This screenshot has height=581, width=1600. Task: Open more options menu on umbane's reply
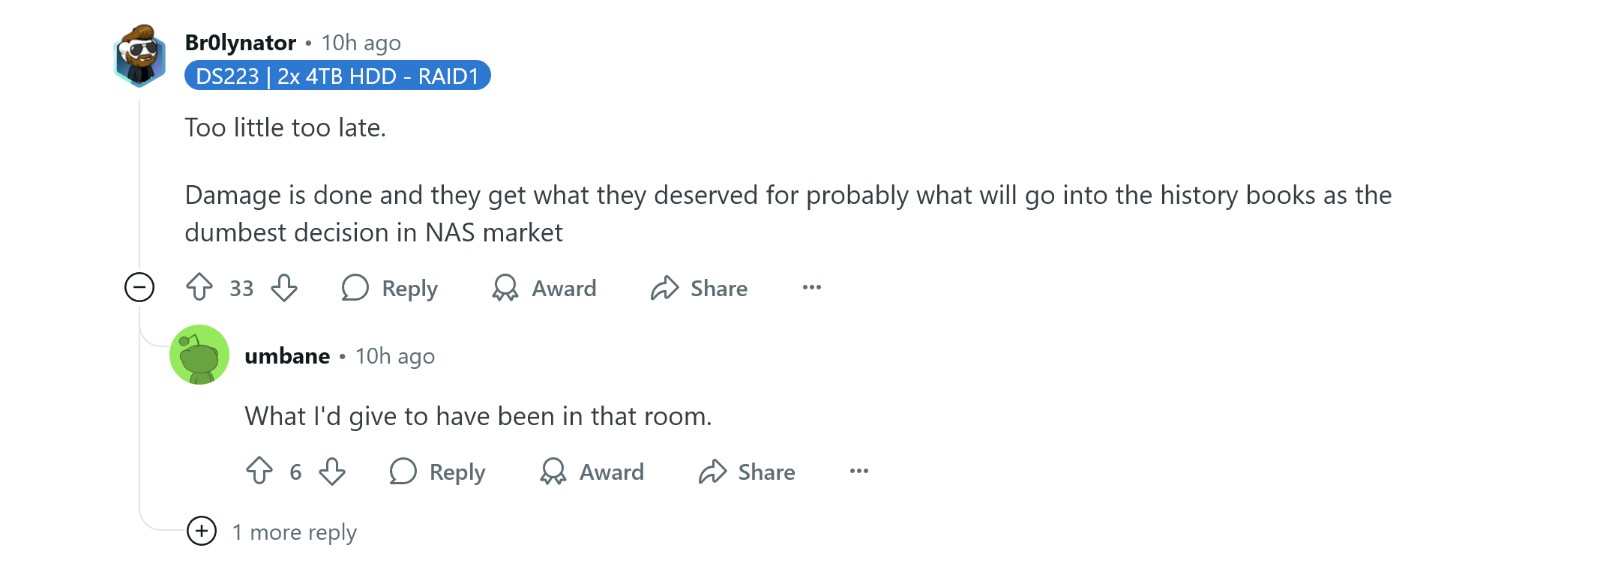859,471
